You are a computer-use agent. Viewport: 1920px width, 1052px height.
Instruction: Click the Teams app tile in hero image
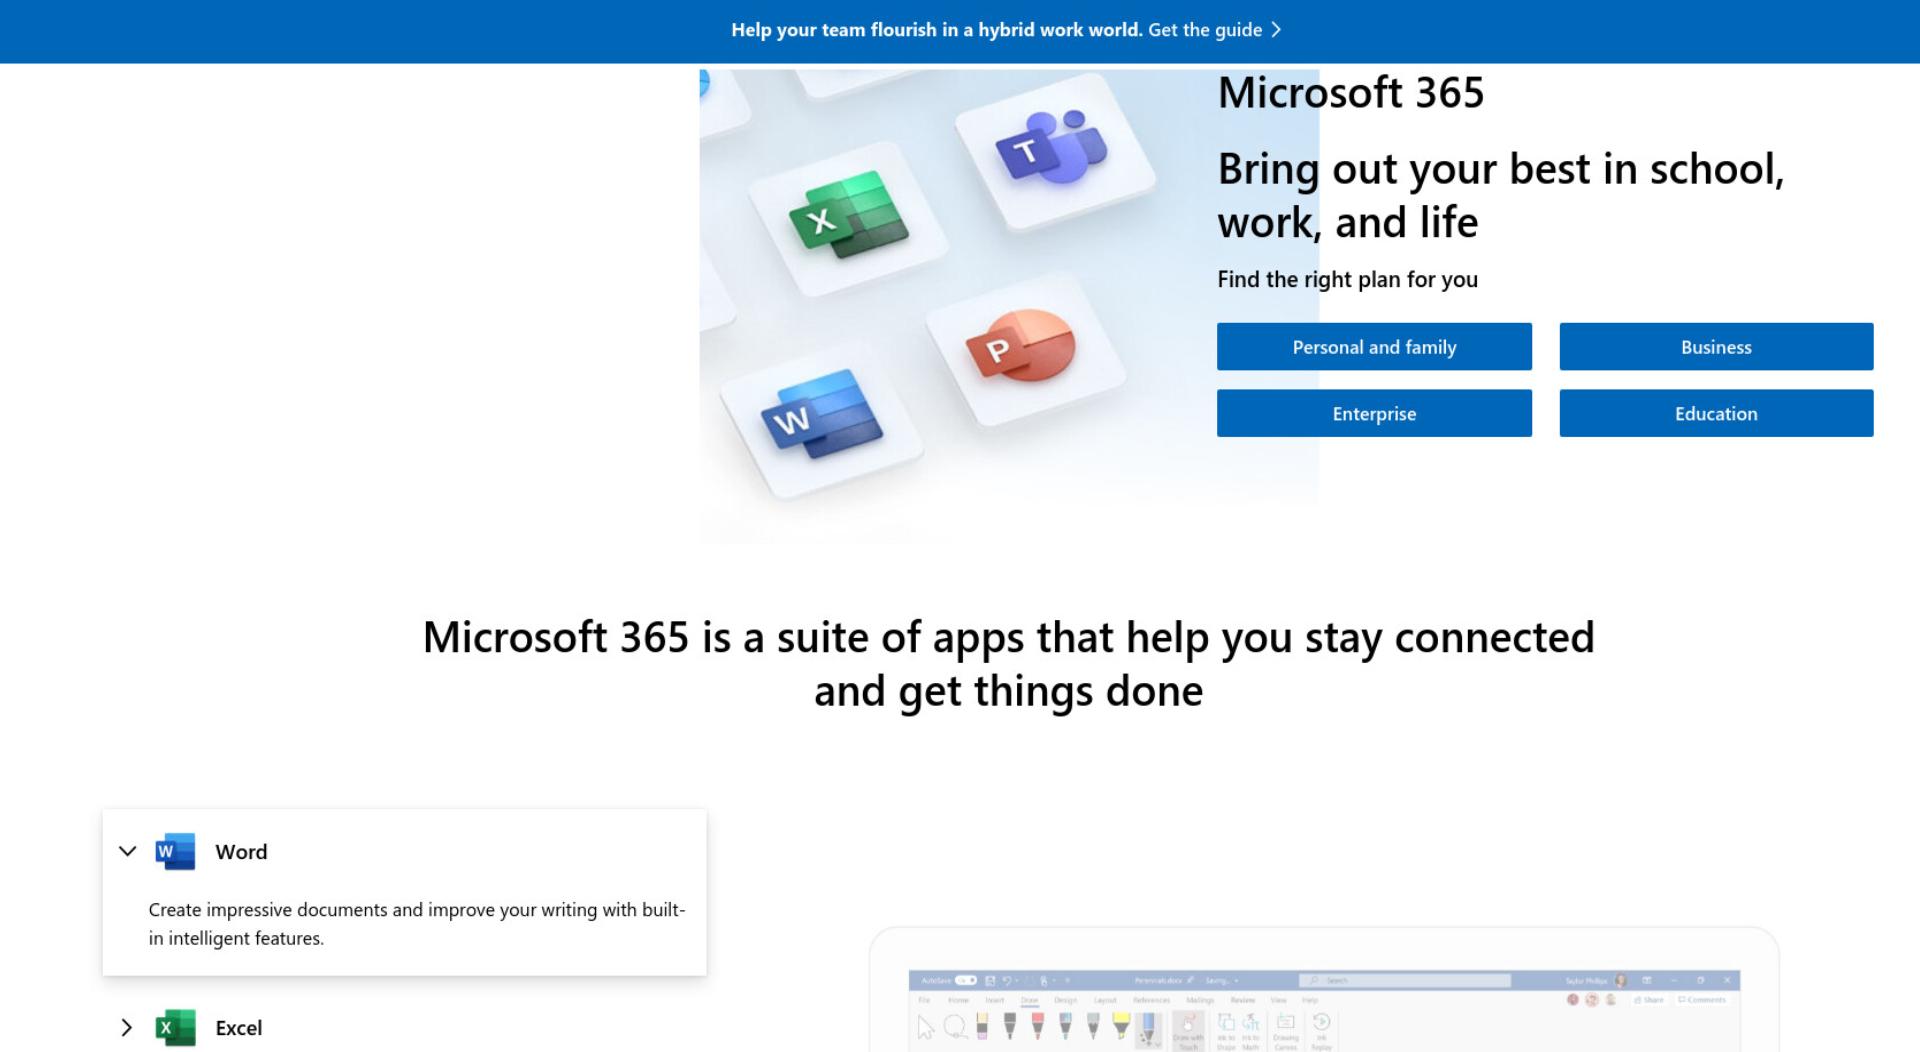(1054, 152)
